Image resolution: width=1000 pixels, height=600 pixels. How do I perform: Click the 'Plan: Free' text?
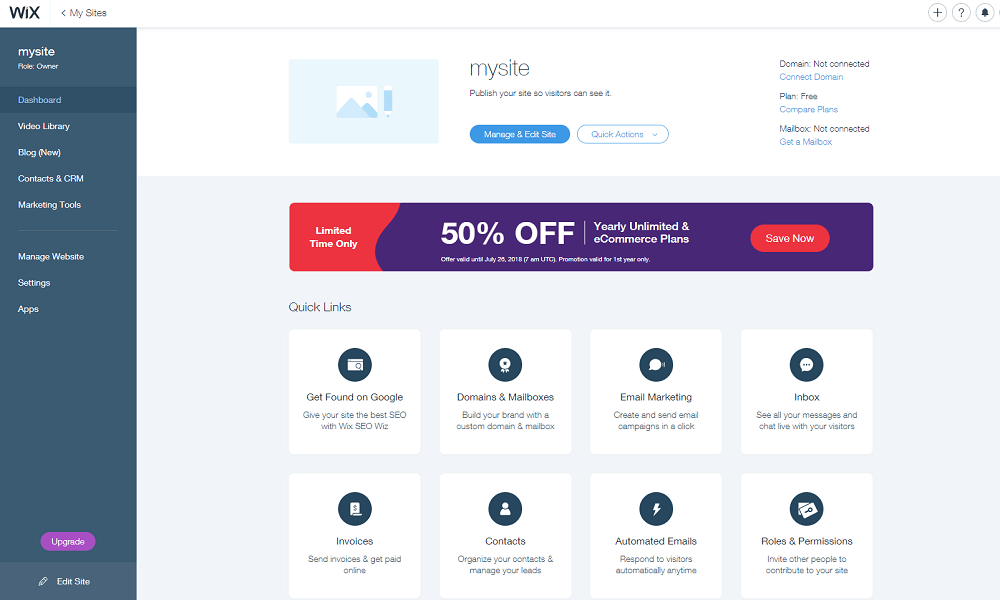798,96
